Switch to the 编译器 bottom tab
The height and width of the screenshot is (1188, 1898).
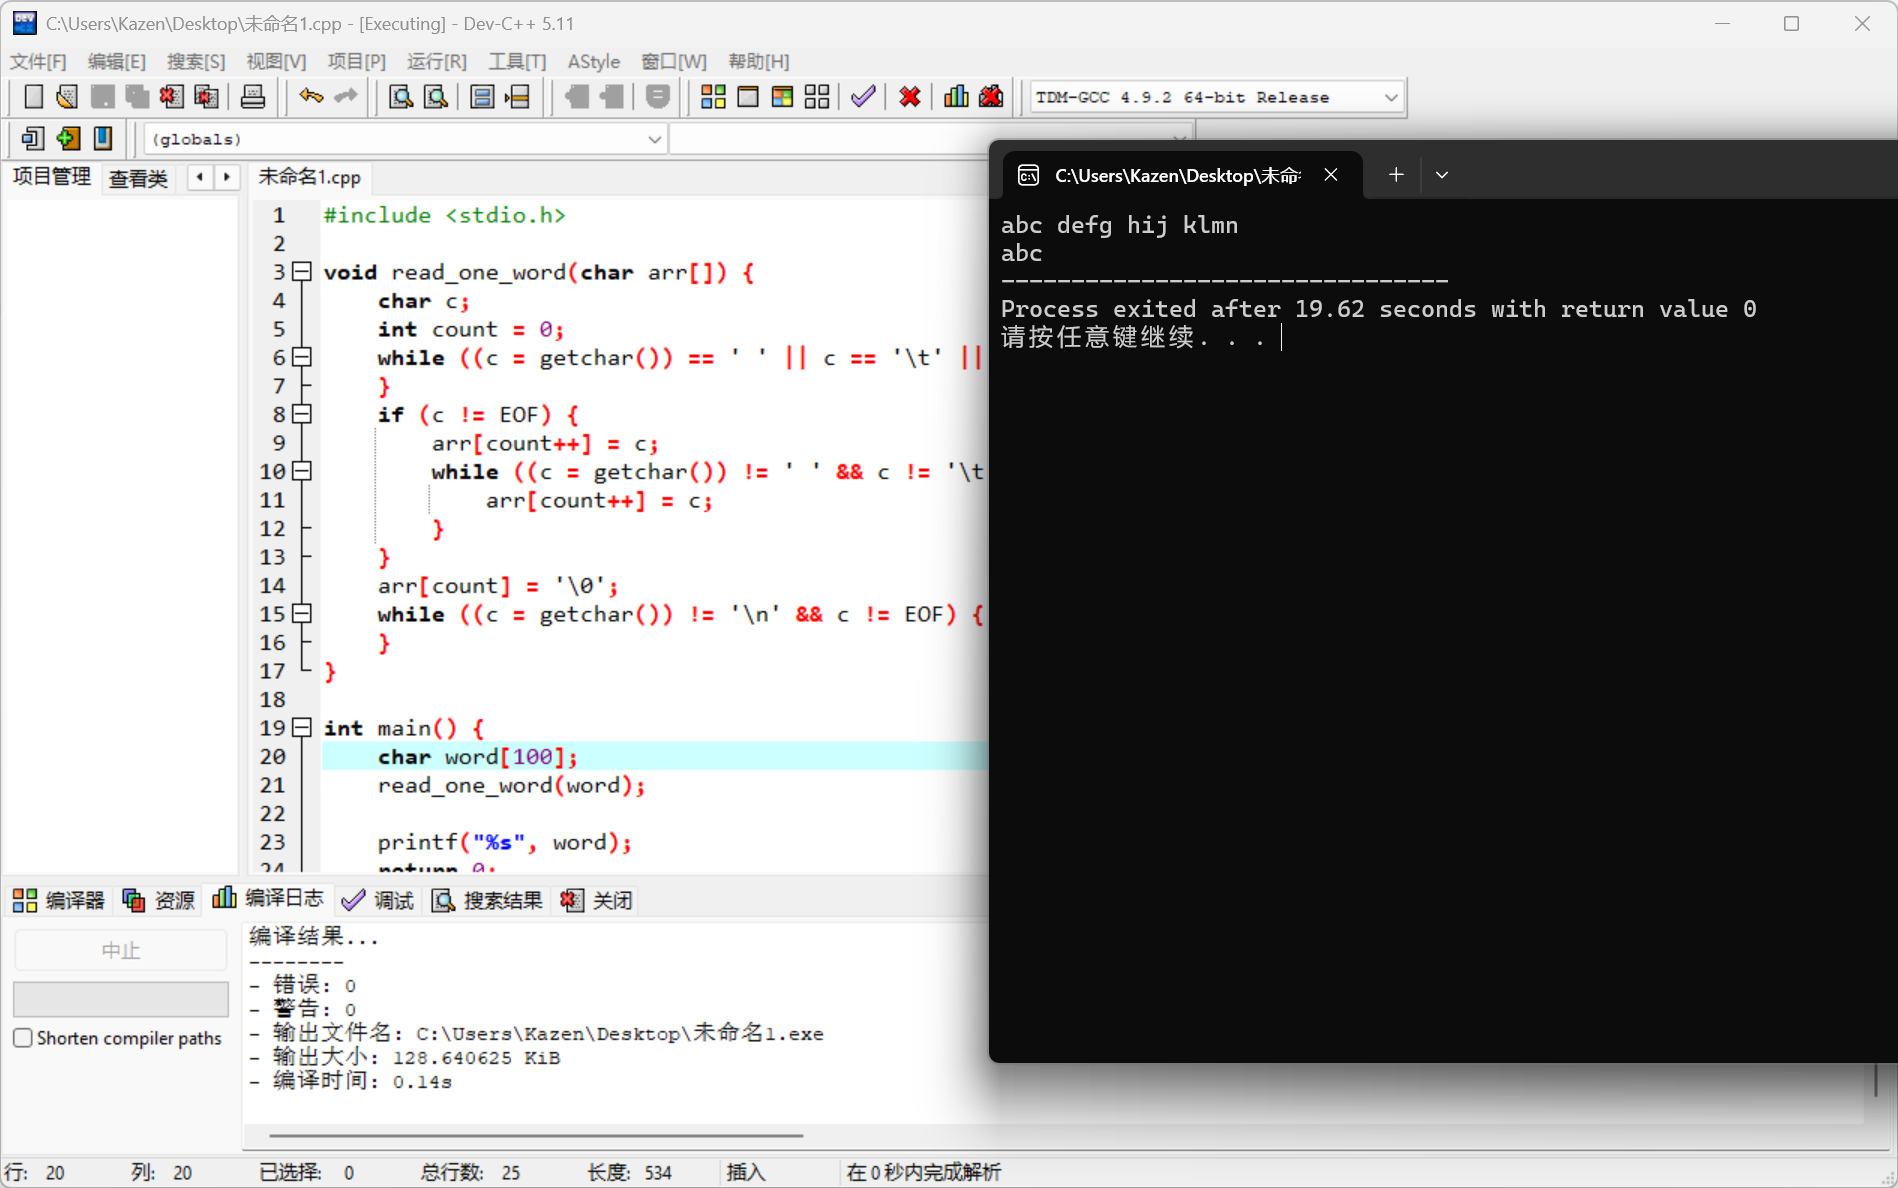point(59,900)
